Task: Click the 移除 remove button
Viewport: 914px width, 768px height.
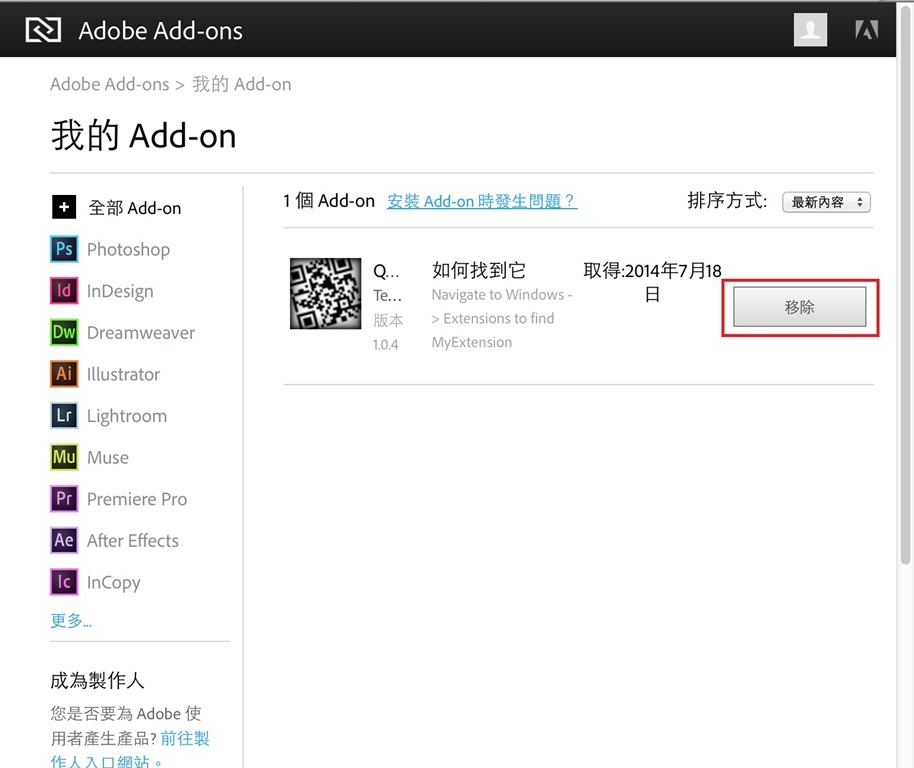Action: pyautogui.click(x=799, y=307)
